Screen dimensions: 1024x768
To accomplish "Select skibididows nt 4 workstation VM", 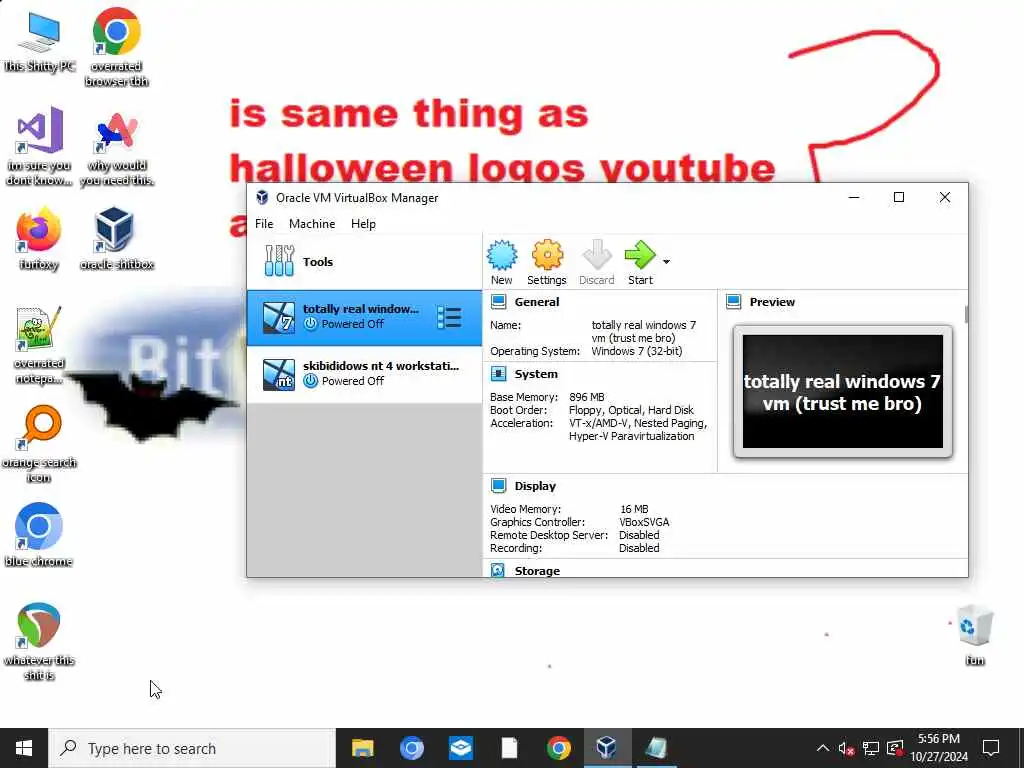I will tap(364, 374).
